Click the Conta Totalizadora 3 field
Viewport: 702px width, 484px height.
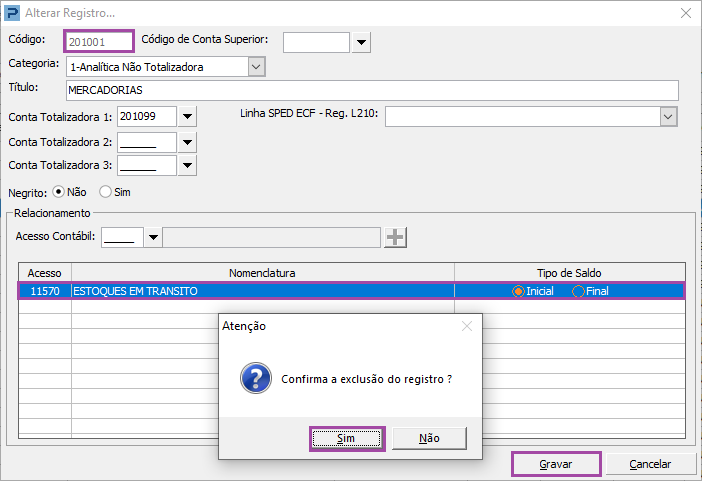coord(147,165)
